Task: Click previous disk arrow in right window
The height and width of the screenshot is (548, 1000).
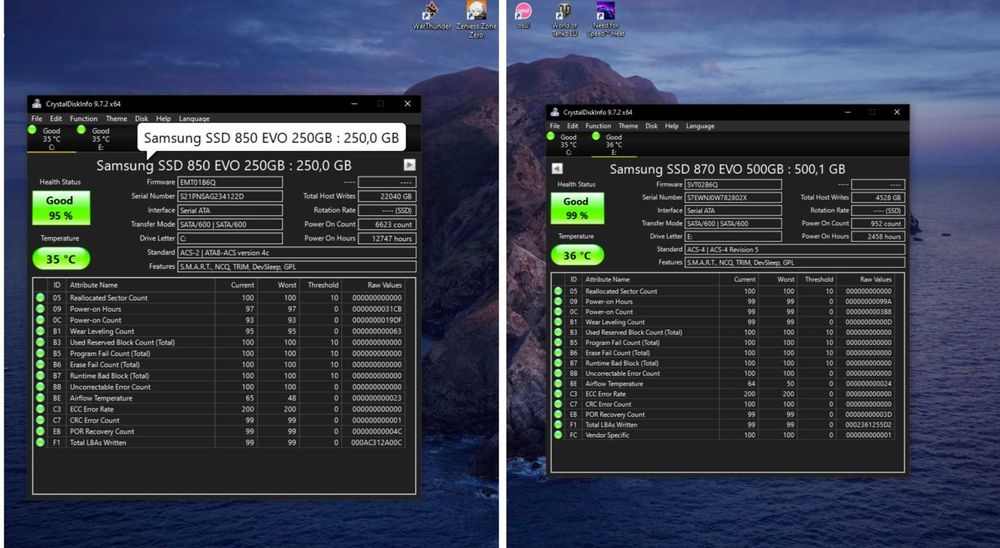Action: [x=557, y=168]
